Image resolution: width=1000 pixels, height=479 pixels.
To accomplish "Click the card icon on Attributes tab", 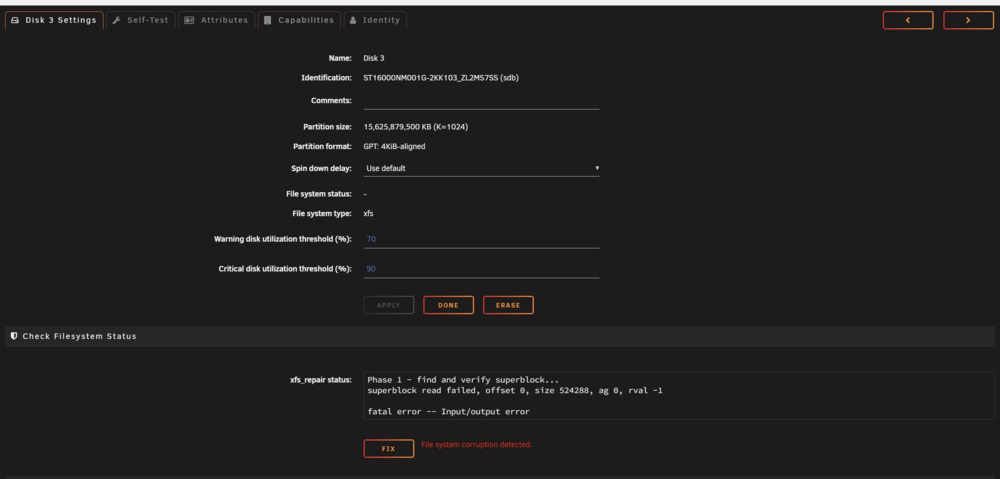I will pos(189,20).
